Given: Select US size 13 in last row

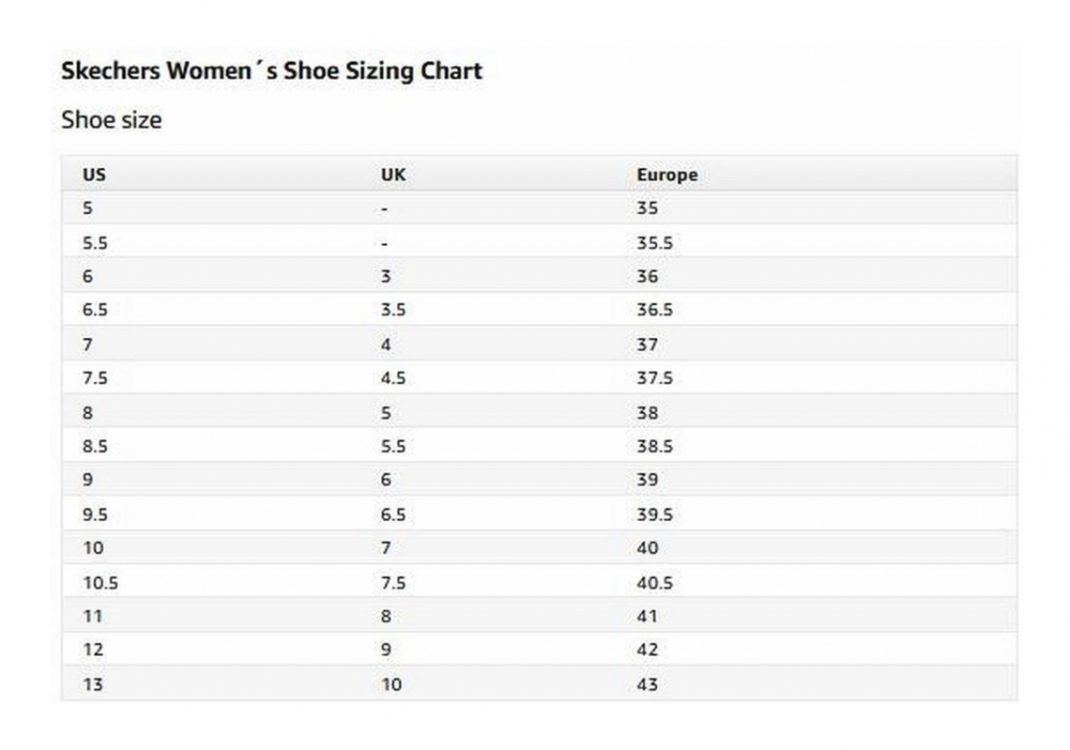Looking at the screenshot, I should click(92, 685).
